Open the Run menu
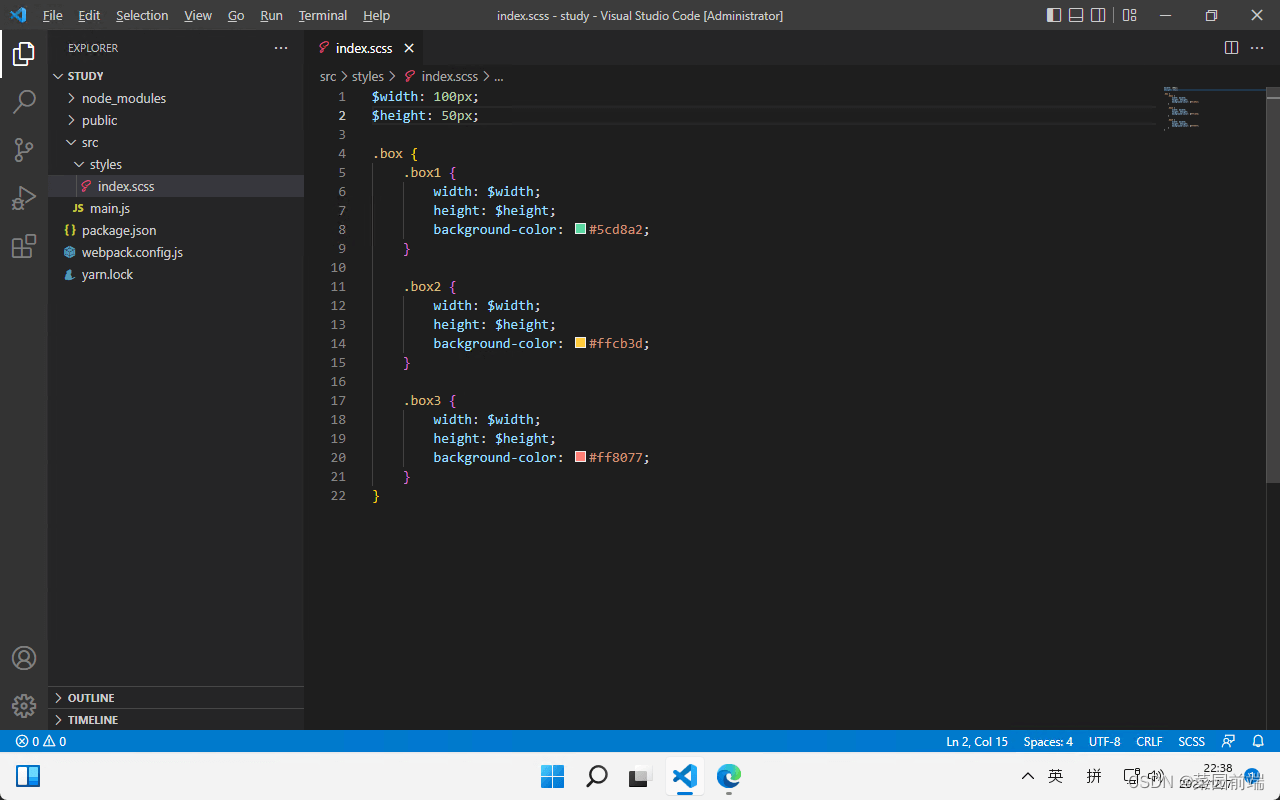This screenshot has width=1280, height=800. pos(271,15)
